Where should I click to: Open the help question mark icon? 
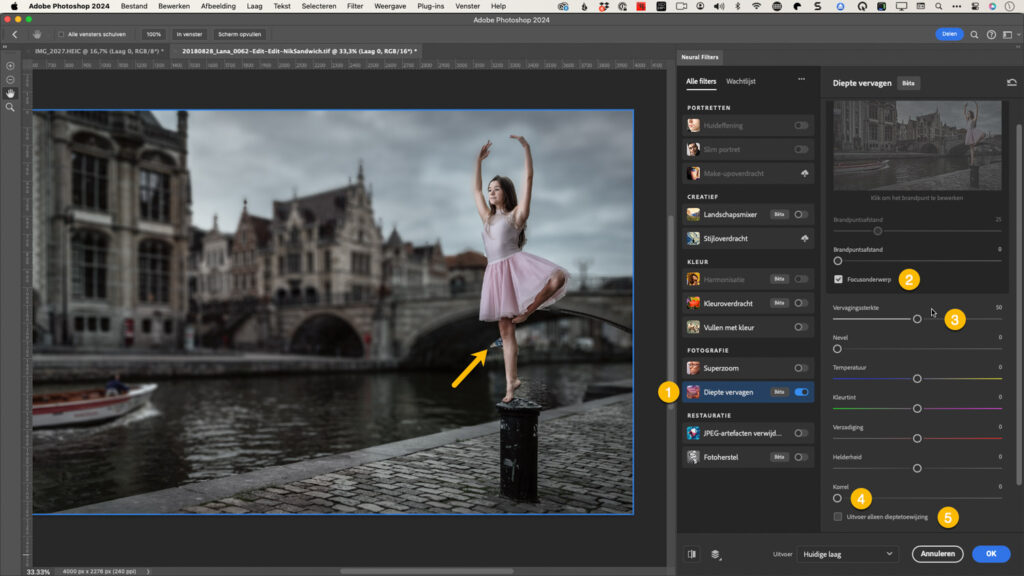[x=991, y=35]
